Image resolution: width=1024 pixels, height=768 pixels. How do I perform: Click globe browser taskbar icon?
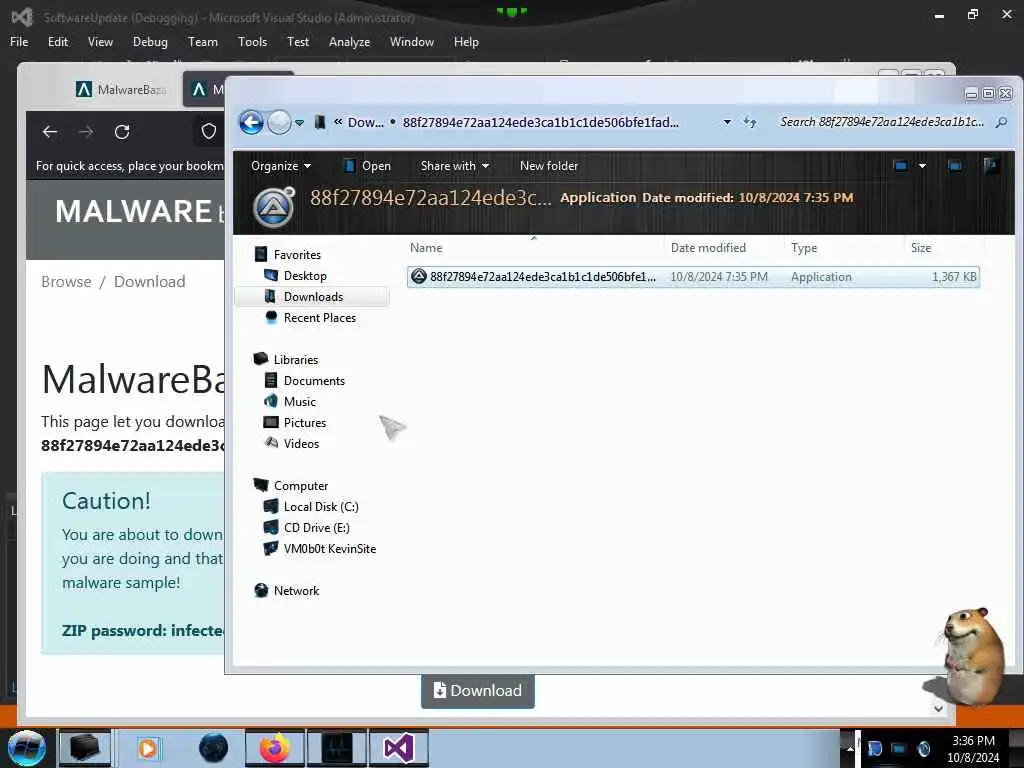click(x=214, y=748)
